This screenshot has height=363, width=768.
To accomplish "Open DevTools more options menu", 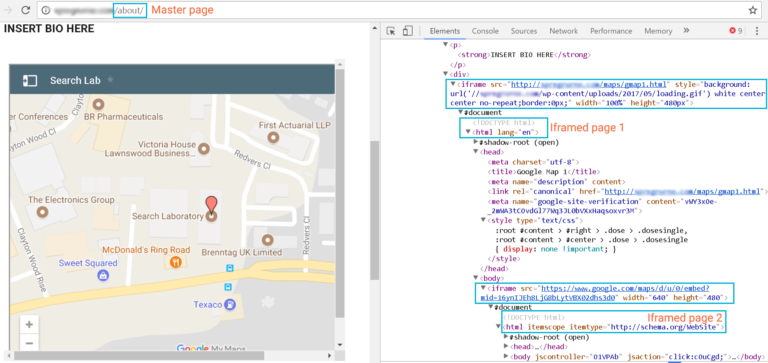I will [x=757, y=31].
